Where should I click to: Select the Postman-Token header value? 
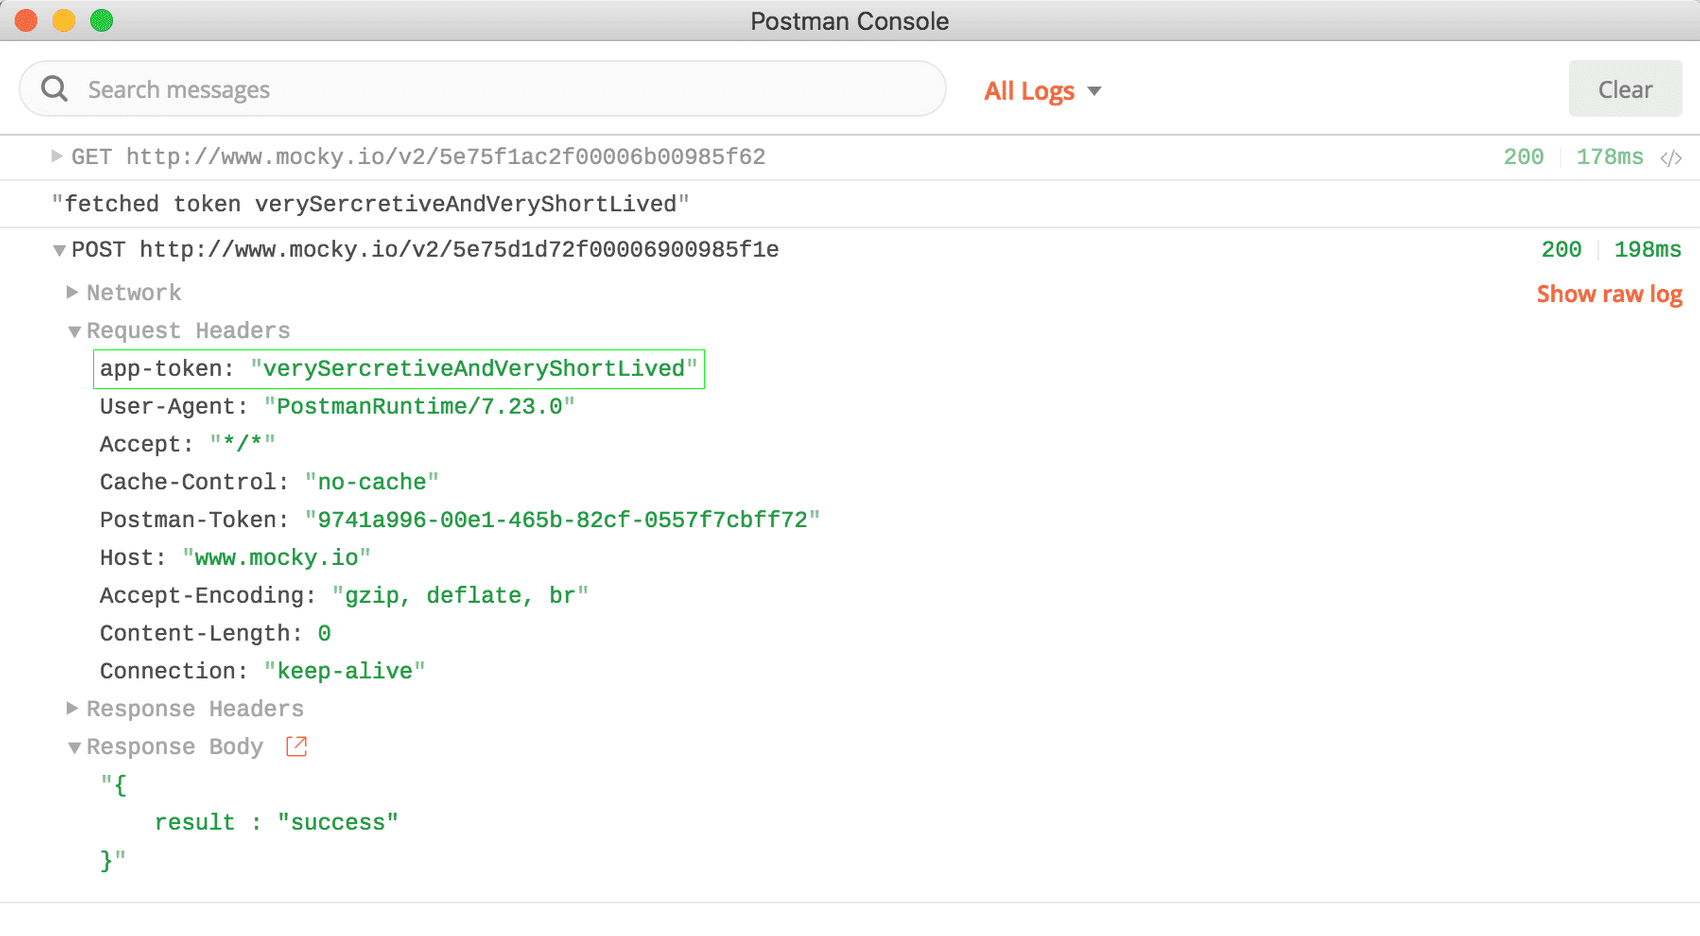563,519
